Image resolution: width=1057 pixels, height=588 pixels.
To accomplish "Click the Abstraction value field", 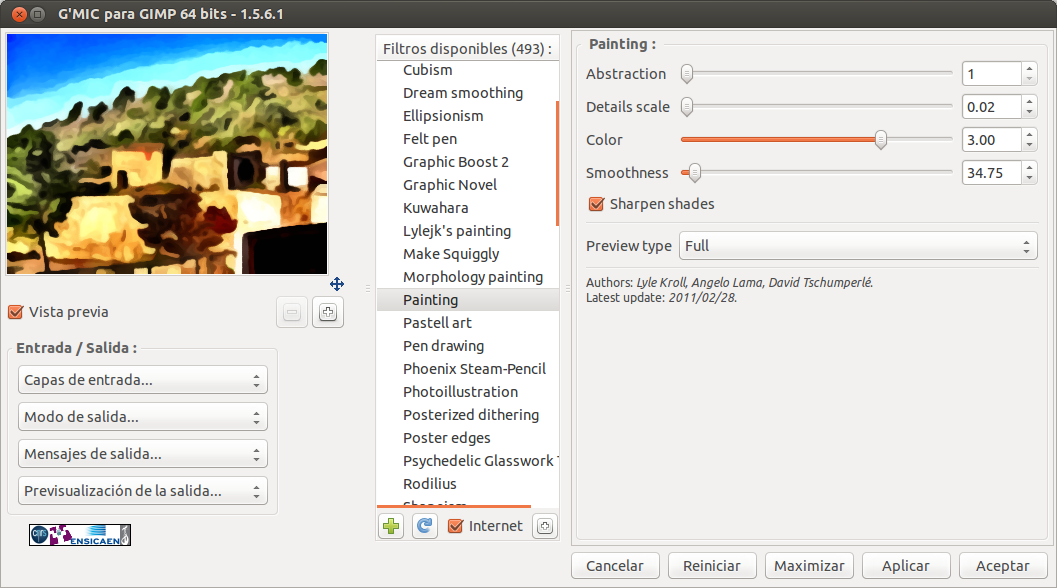I will point(992,74).
